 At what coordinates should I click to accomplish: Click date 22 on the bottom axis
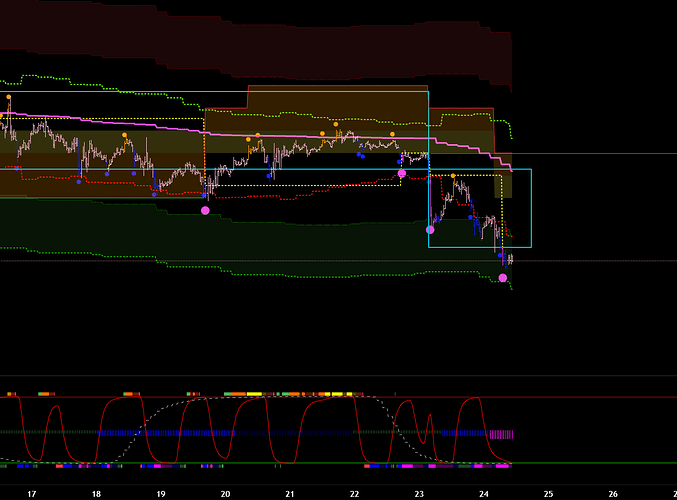355,493
